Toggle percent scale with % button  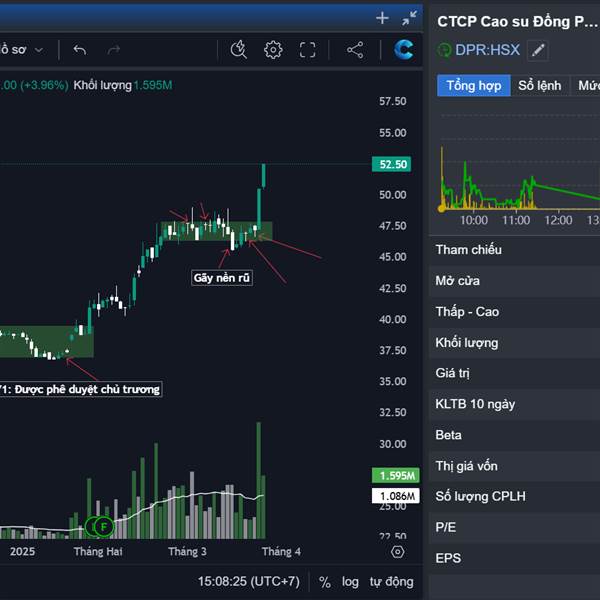point(325,582)
